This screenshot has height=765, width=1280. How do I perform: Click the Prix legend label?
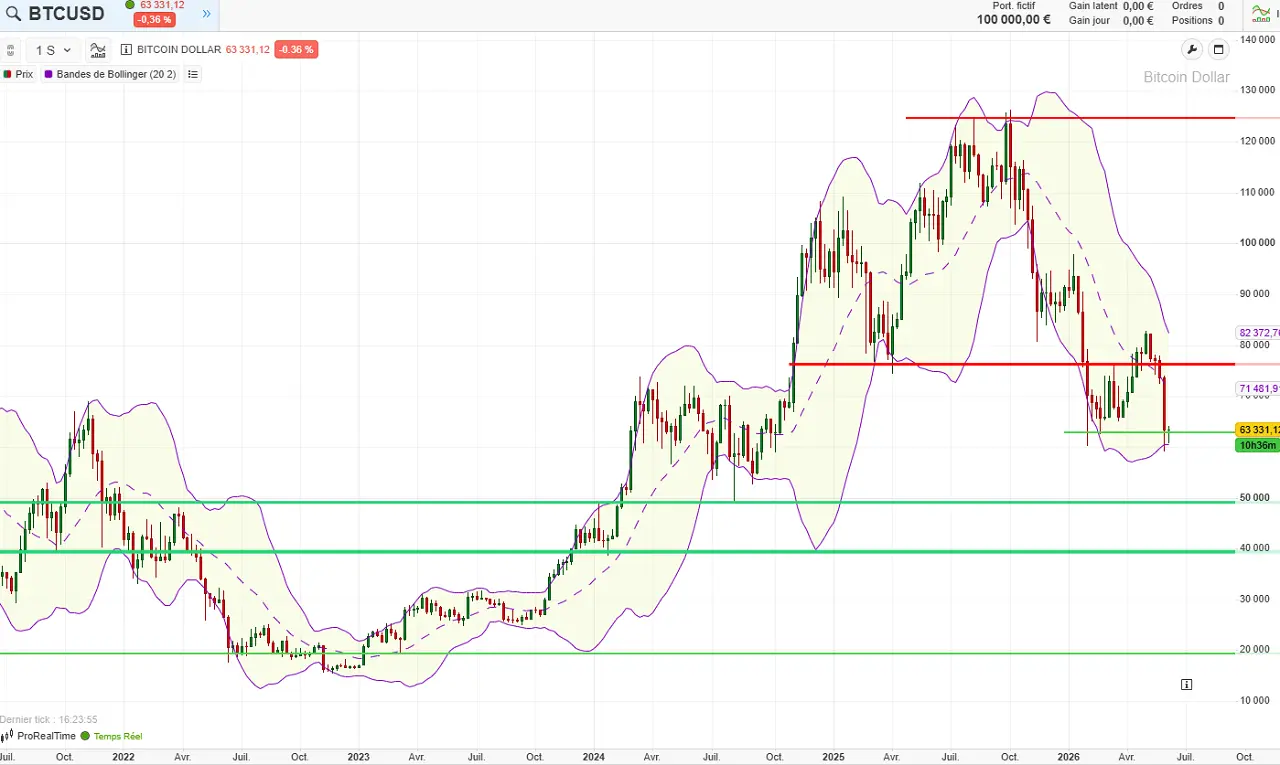(24, 74)
